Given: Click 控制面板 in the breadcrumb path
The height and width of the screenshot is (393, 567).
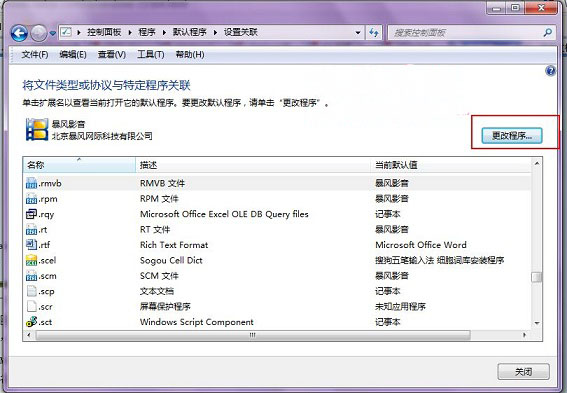Looking at the screenshot, I should 104,33.
